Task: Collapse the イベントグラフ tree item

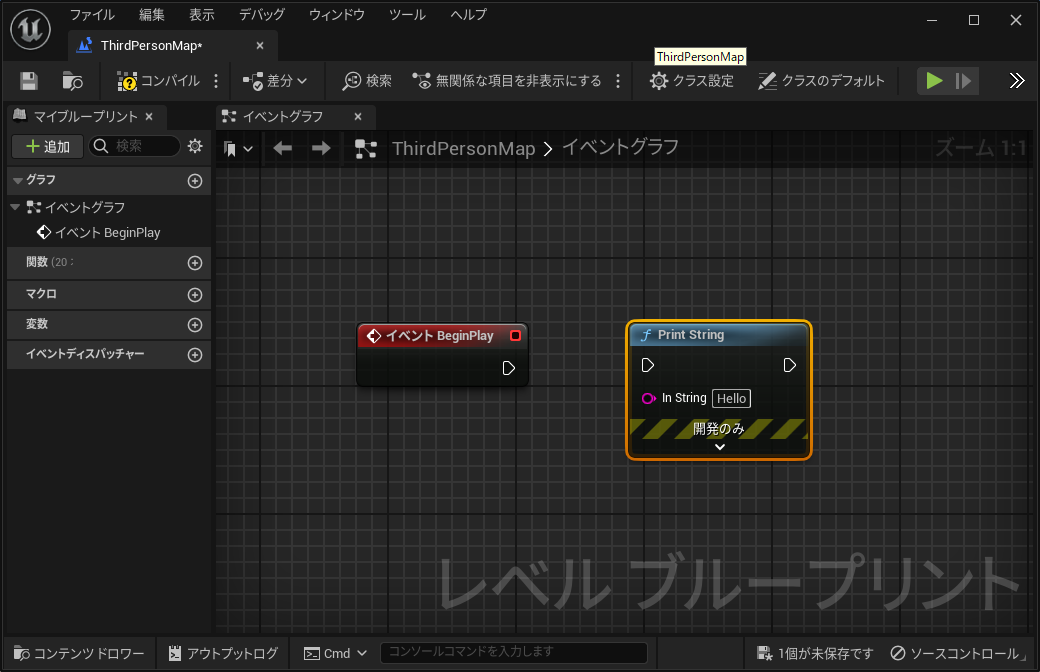Action: point(15,207)
